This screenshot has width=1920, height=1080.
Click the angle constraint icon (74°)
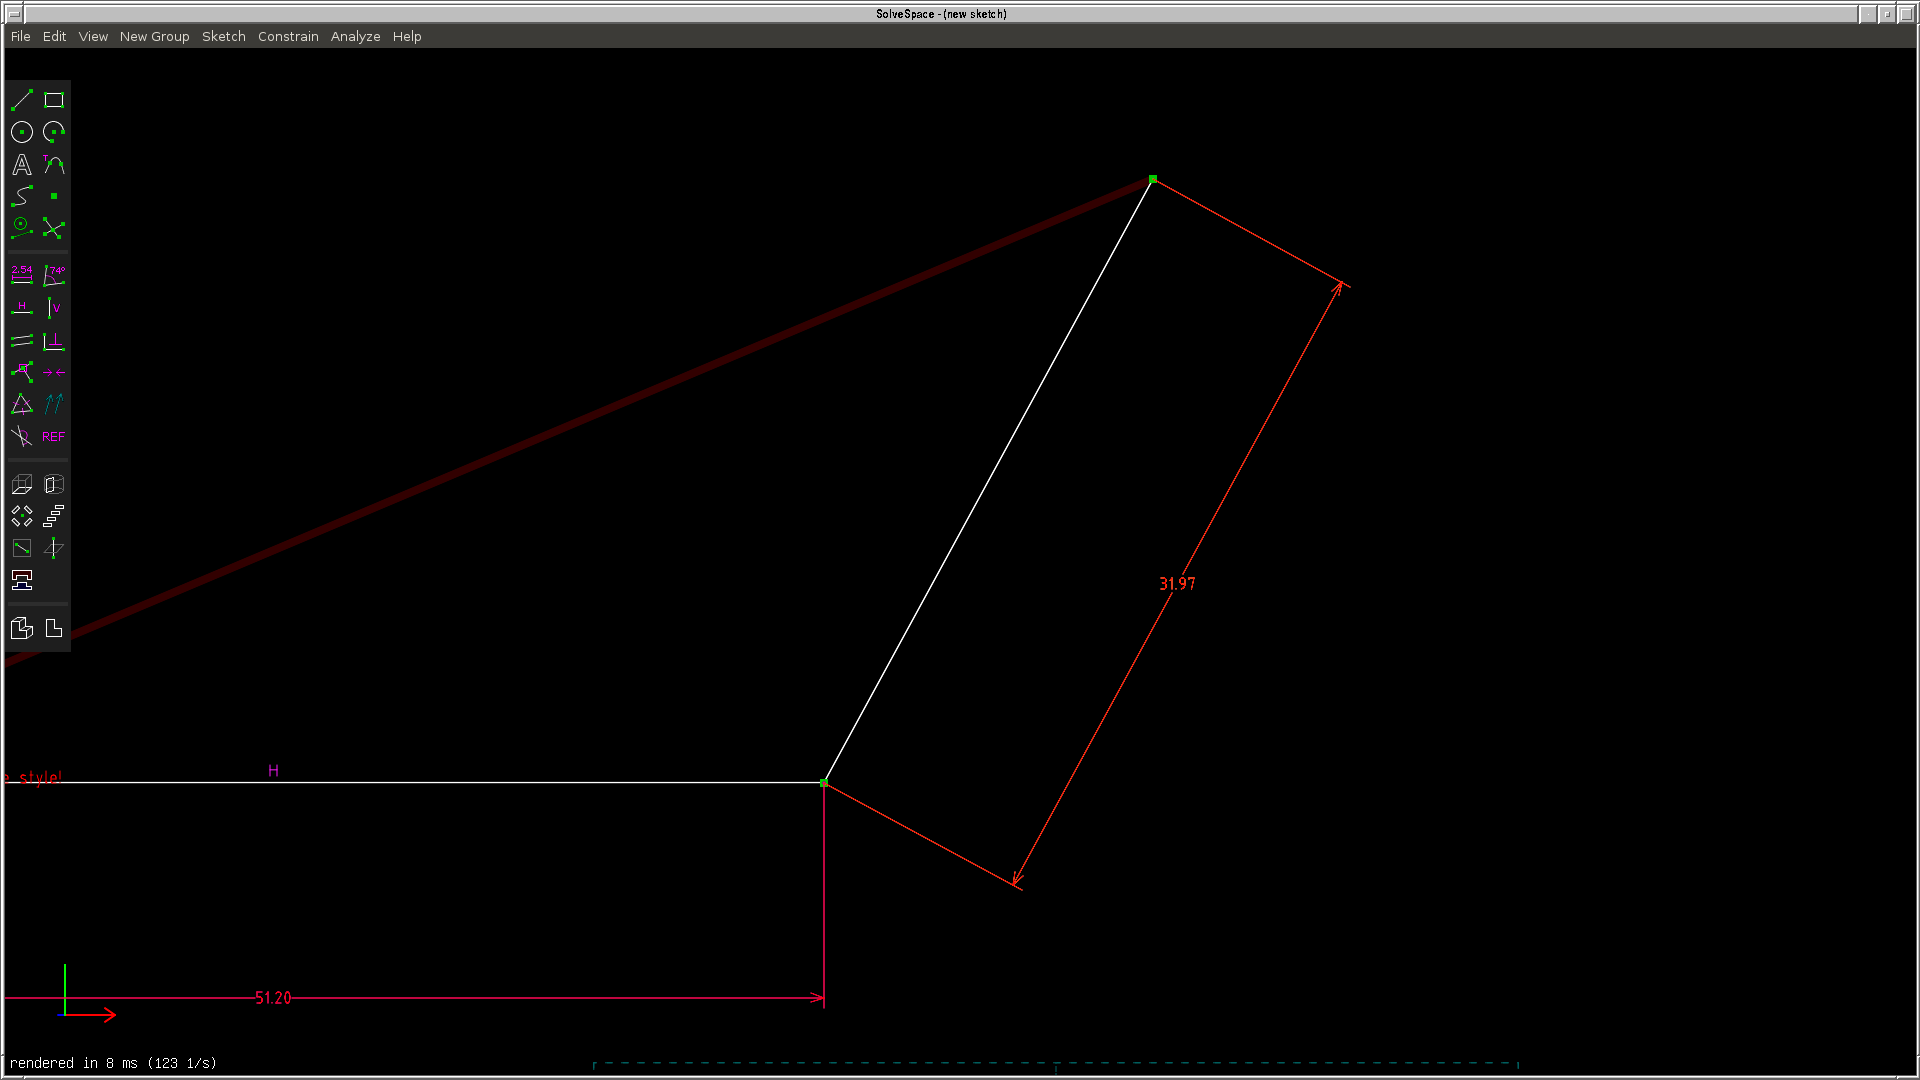[54, 275]
